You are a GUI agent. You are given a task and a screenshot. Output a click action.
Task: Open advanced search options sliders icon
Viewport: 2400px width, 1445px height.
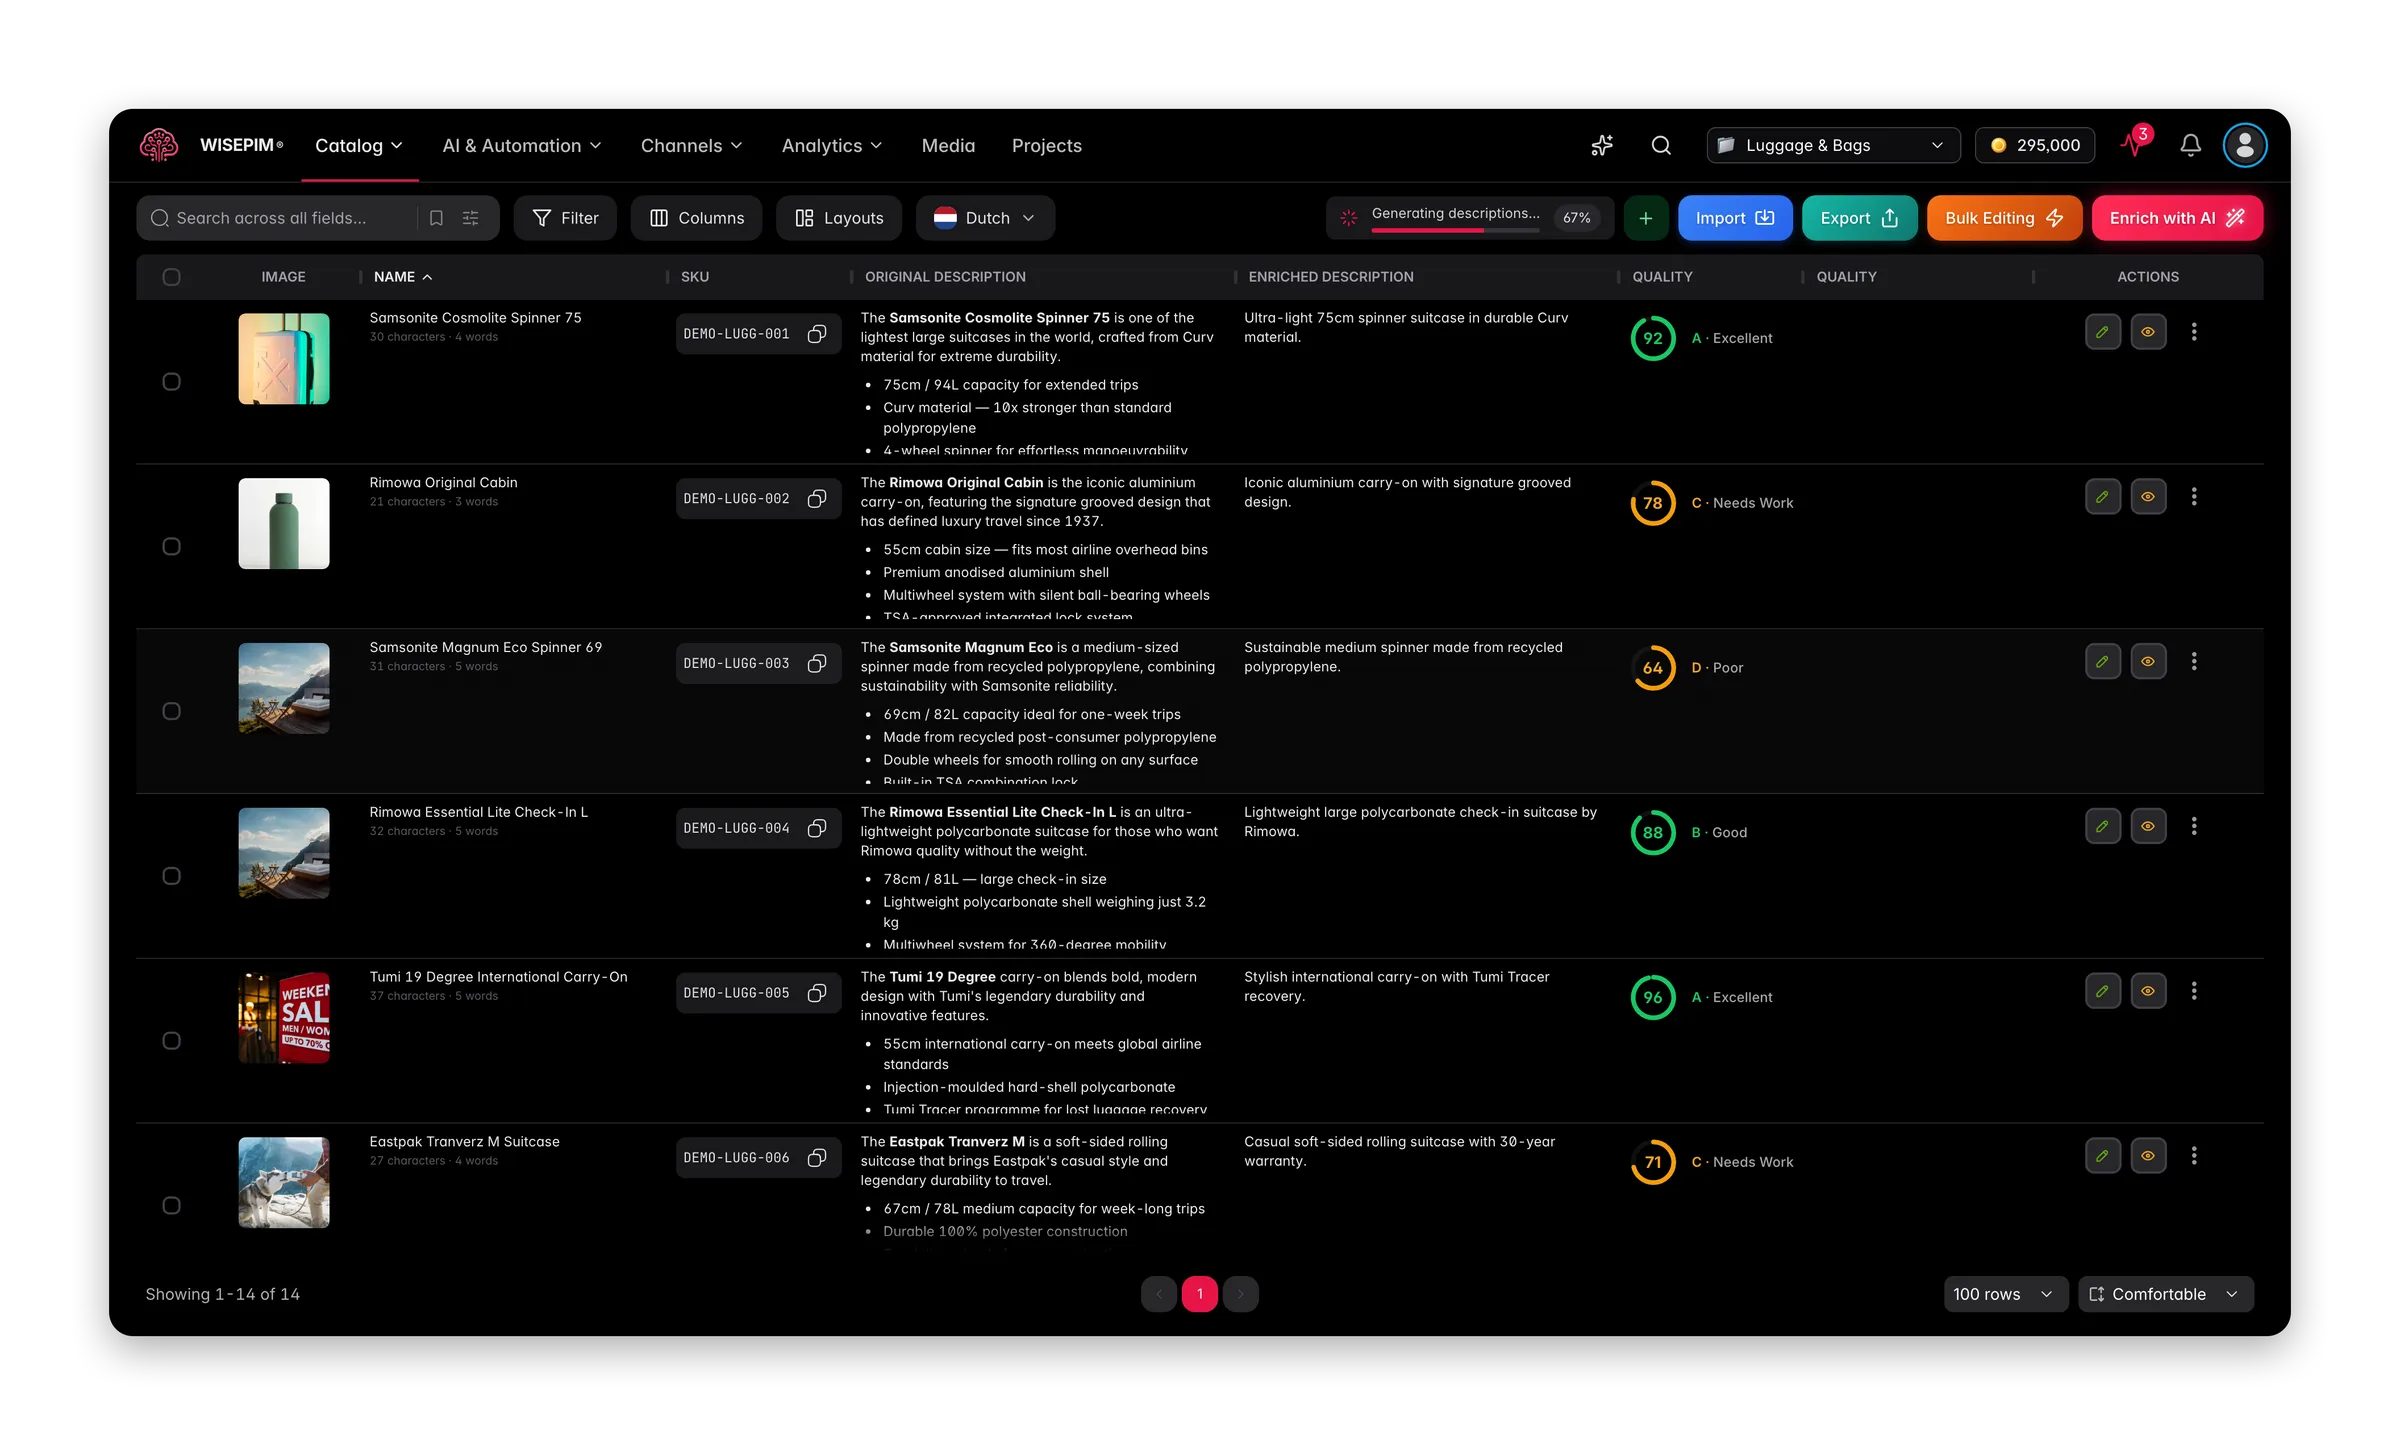point(471,218)
